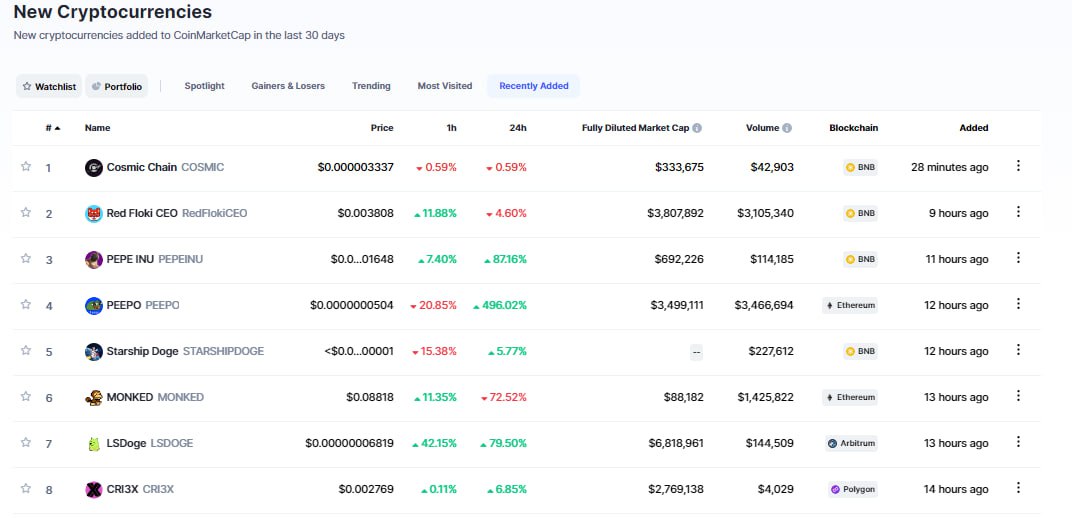Star Starship Doge for watchlist
This screenshot has height=519, width=1072.
pos(26,350)
